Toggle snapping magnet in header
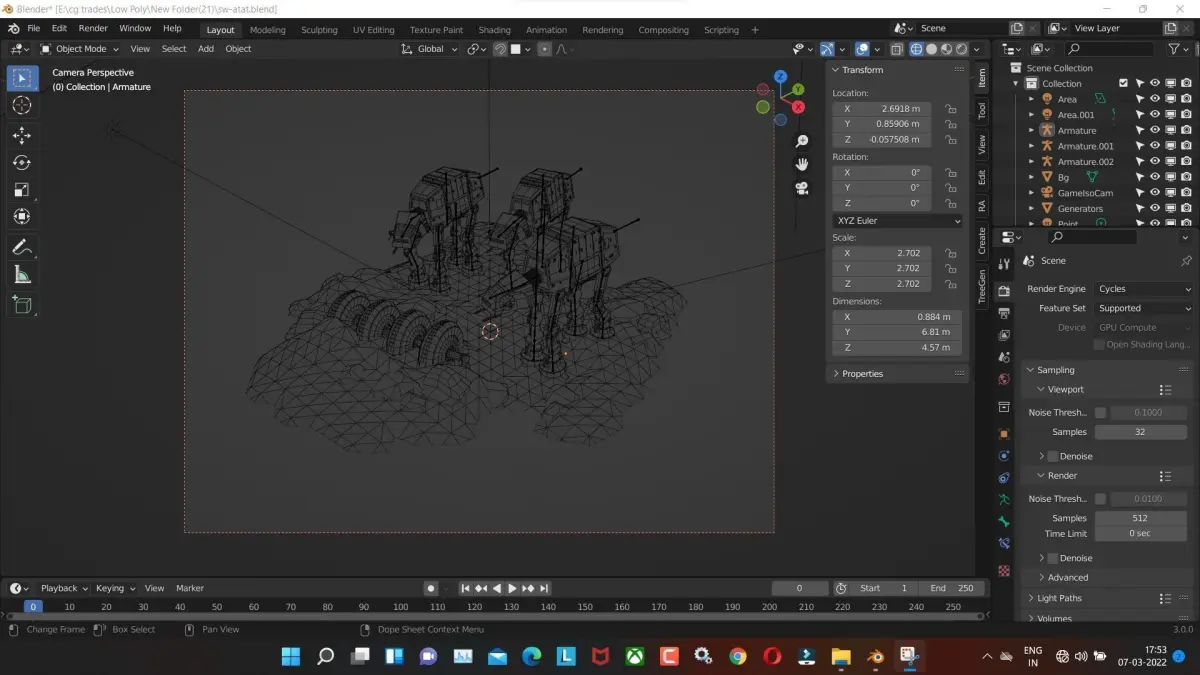1200x675 pixels. [x=500, y=49]
